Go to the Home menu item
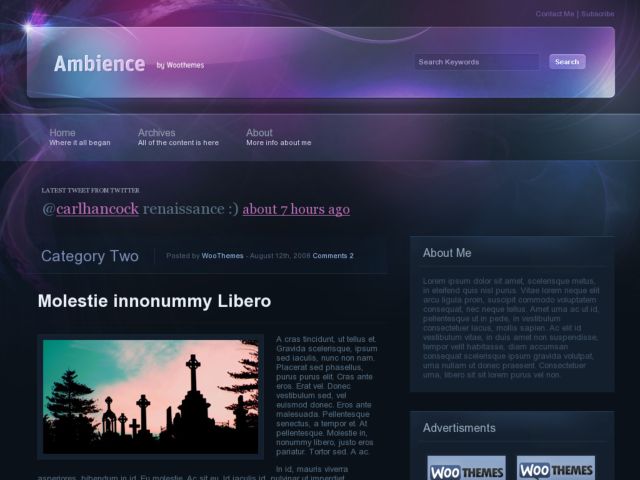640x480 pixels. 80,137
